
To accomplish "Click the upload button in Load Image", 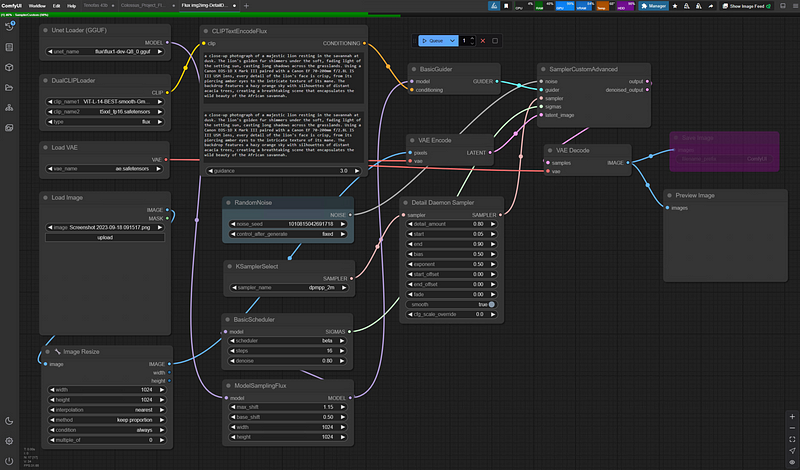I will pyautogui.click(x=105, y=238).
